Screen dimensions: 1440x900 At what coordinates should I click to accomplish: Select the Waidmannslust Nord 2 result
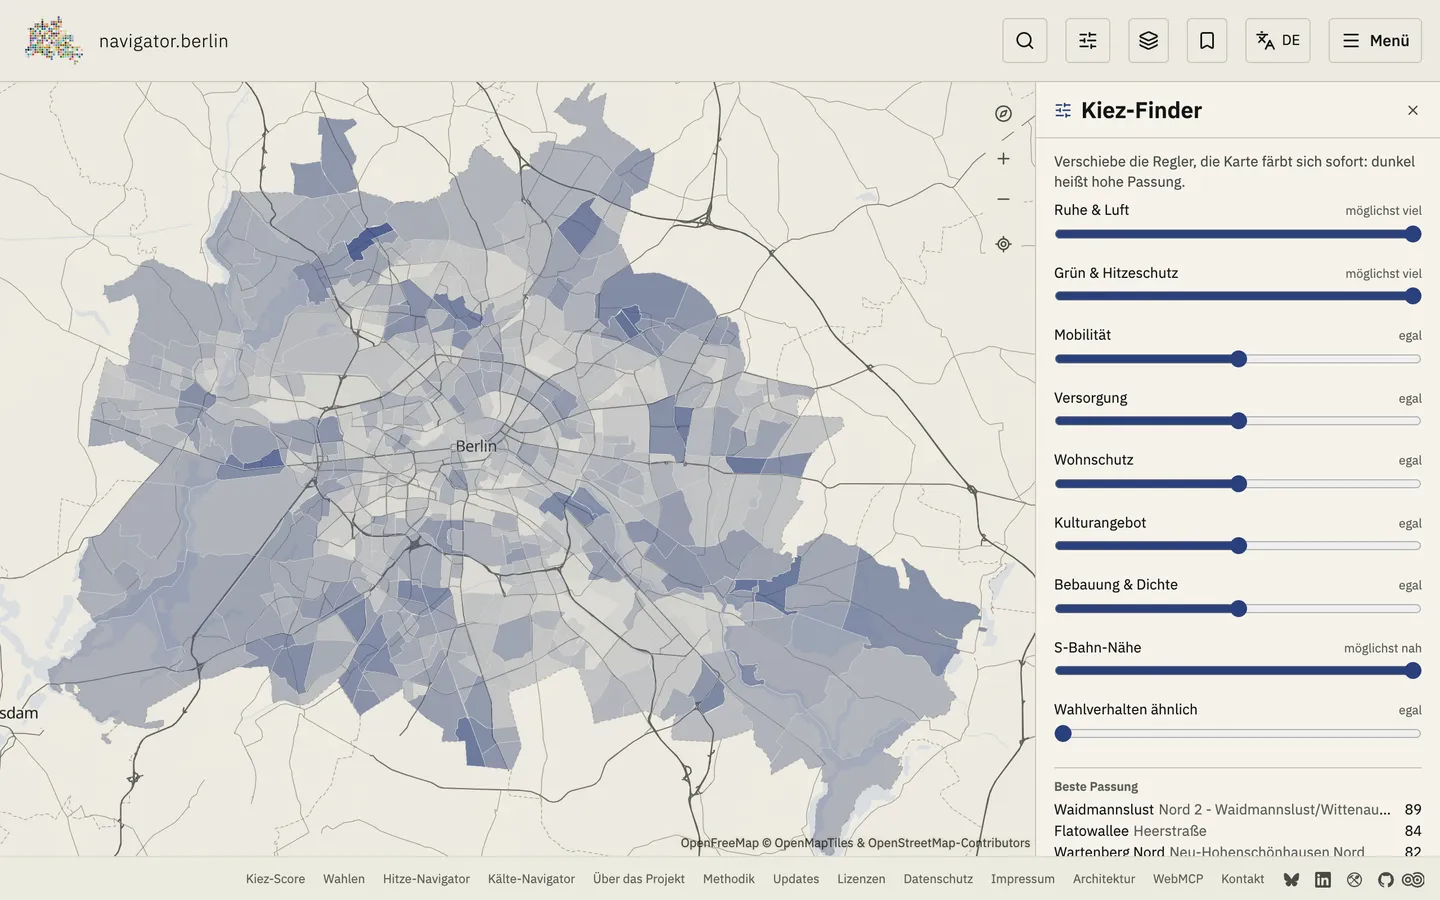pyautogui.click(x=1238, y=809)
